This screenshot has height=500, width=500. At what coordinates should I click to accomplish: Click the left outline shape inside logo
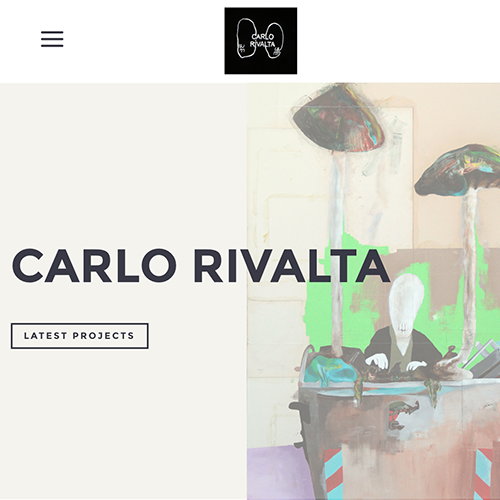click(x=245, y=38)
